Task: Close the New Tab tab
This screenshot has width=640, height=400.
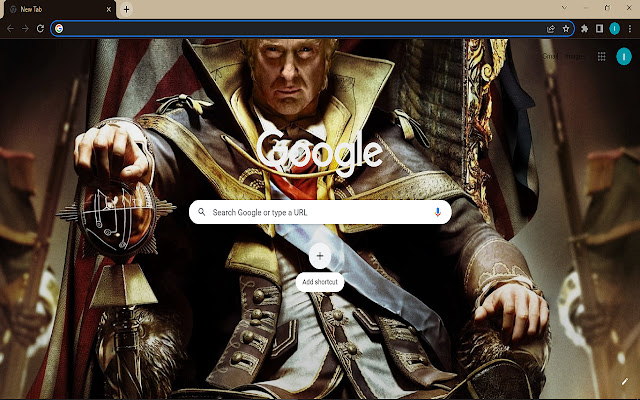Action: [x=109, y=9]
